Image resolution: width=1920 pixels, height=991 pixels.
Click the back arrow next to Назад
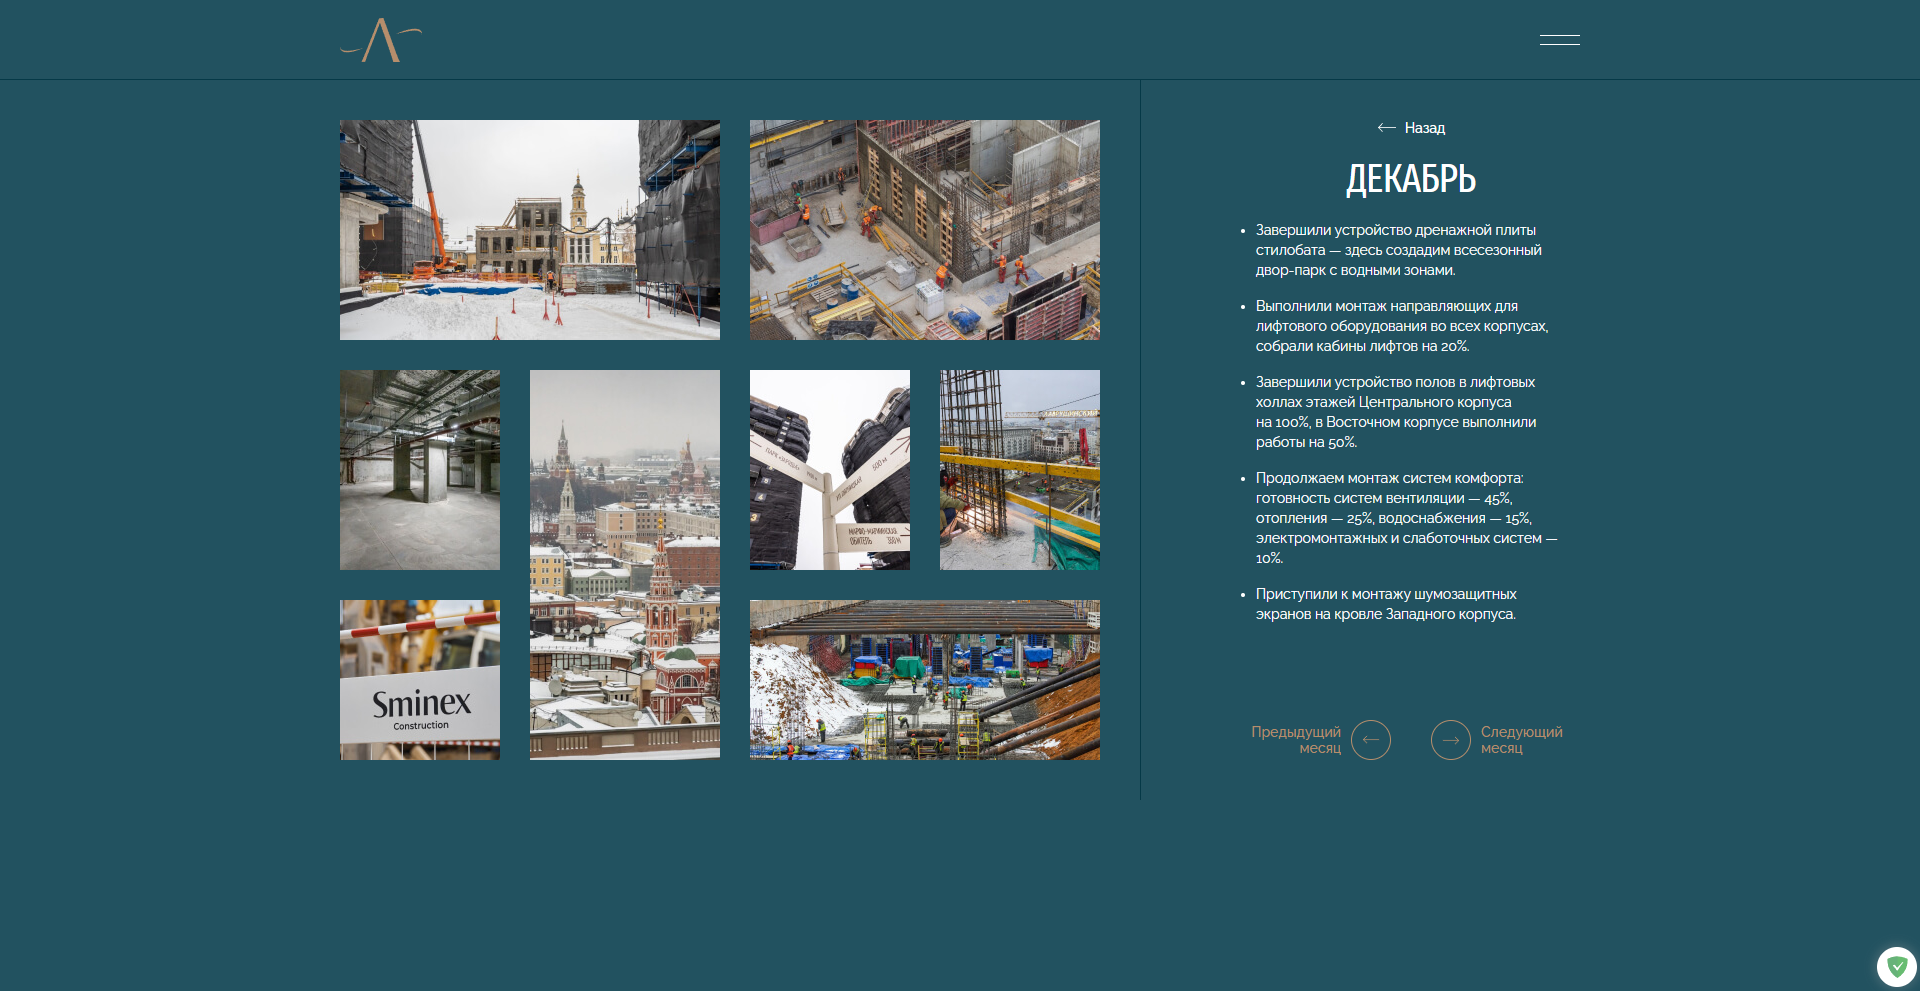click(1386, 127)
